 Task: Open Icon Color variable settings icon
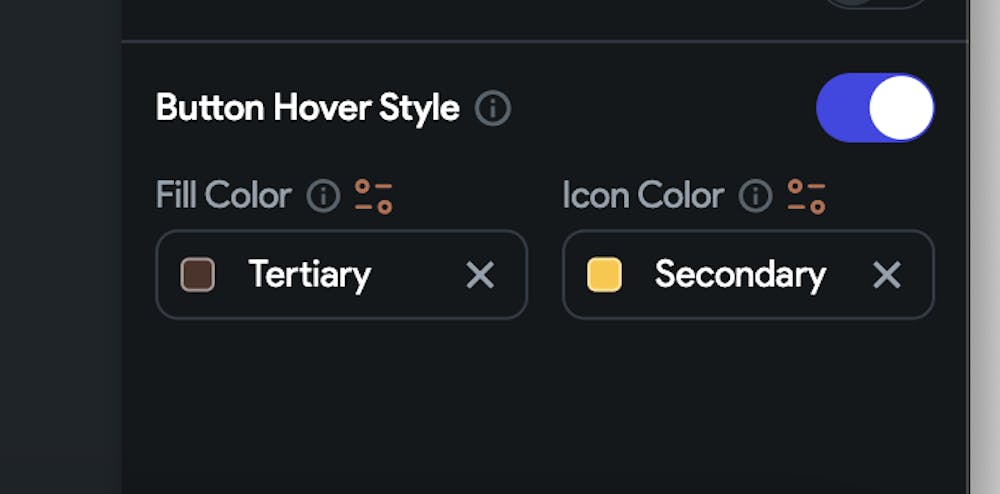pos(806,196)
